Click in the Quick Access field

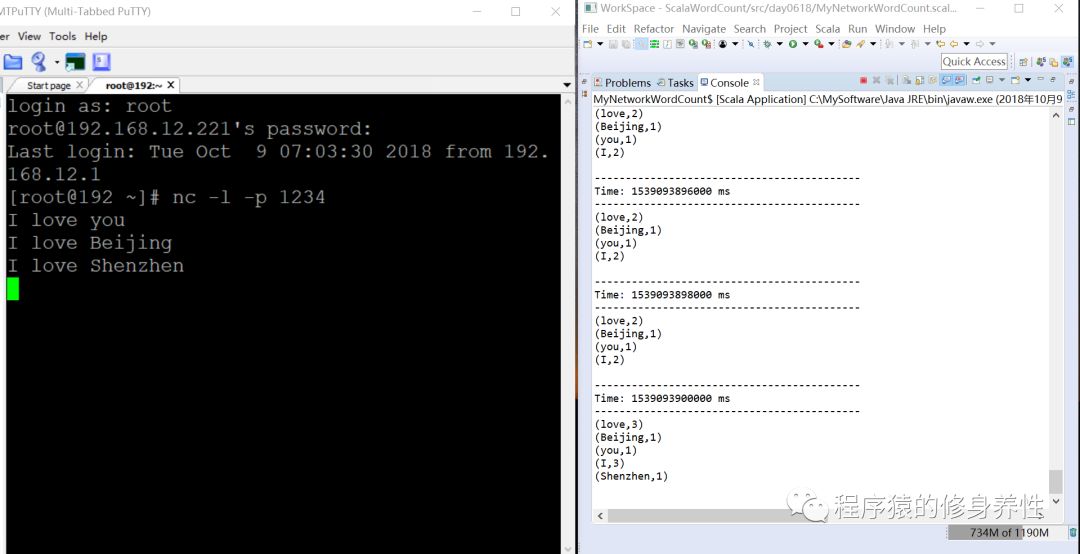974,61
